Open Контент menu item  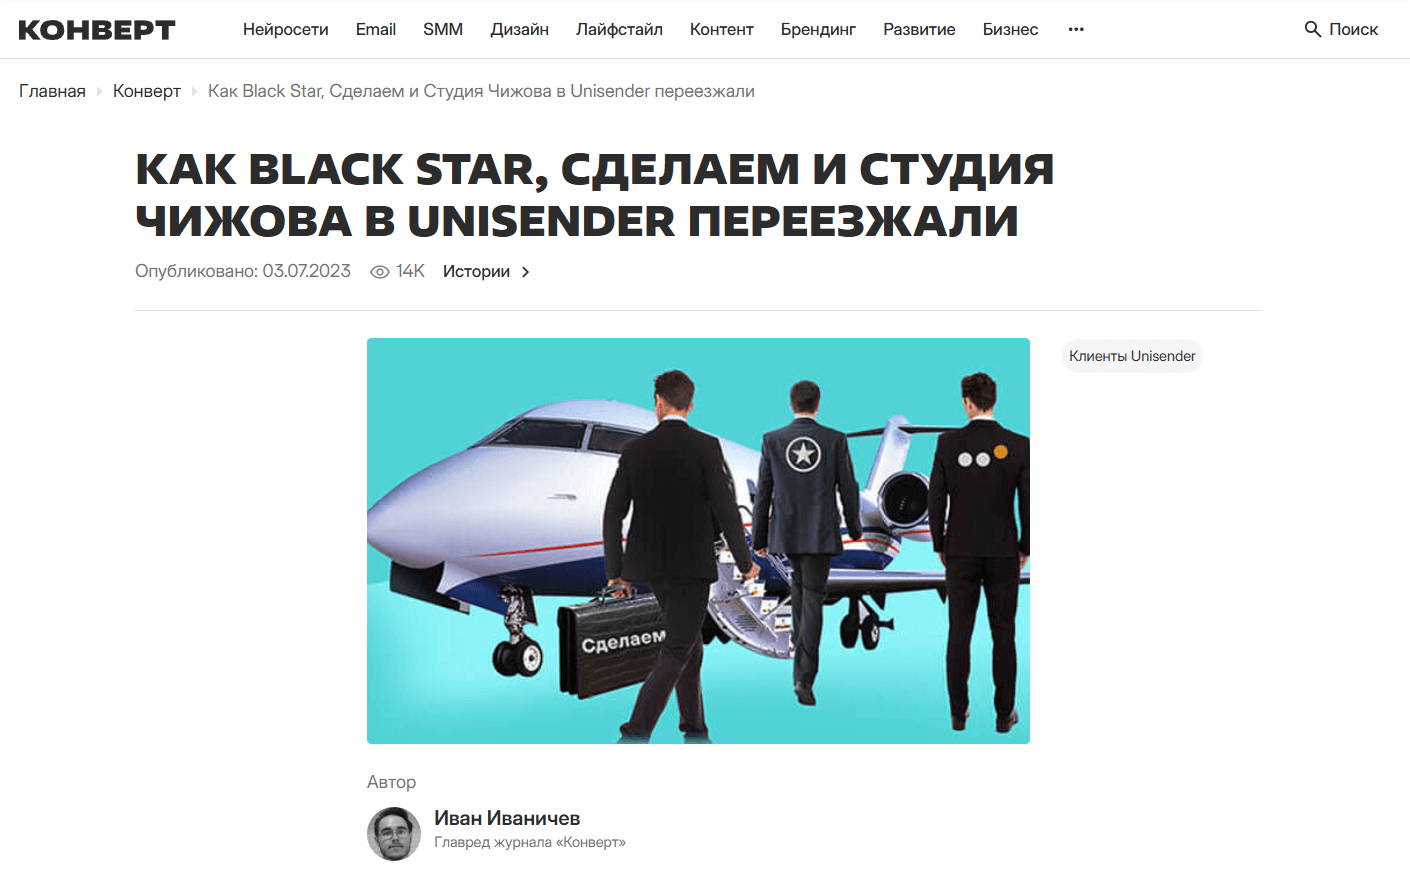[x=722, y=29]
